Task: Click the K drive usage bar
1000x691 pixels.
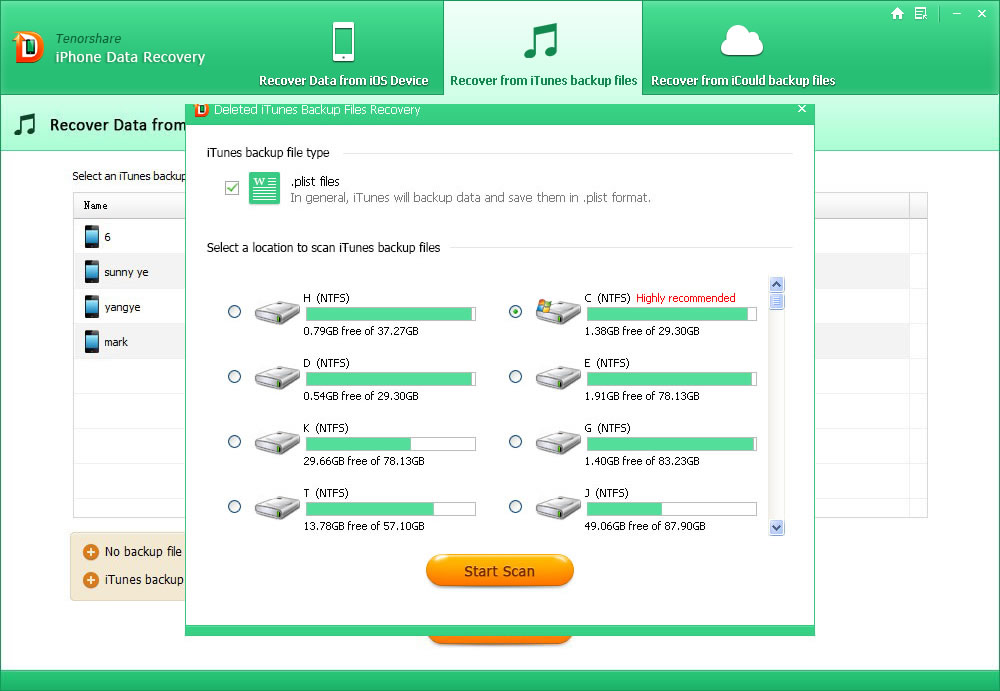Action: click(x=390, y=444)
